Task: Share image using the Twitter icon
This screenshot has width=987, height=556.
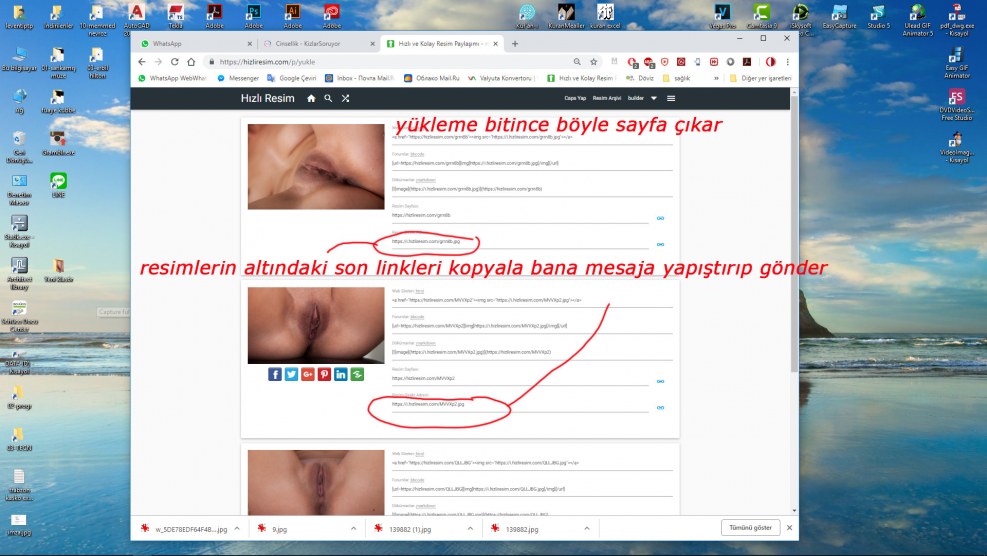Action: (291, 374)
